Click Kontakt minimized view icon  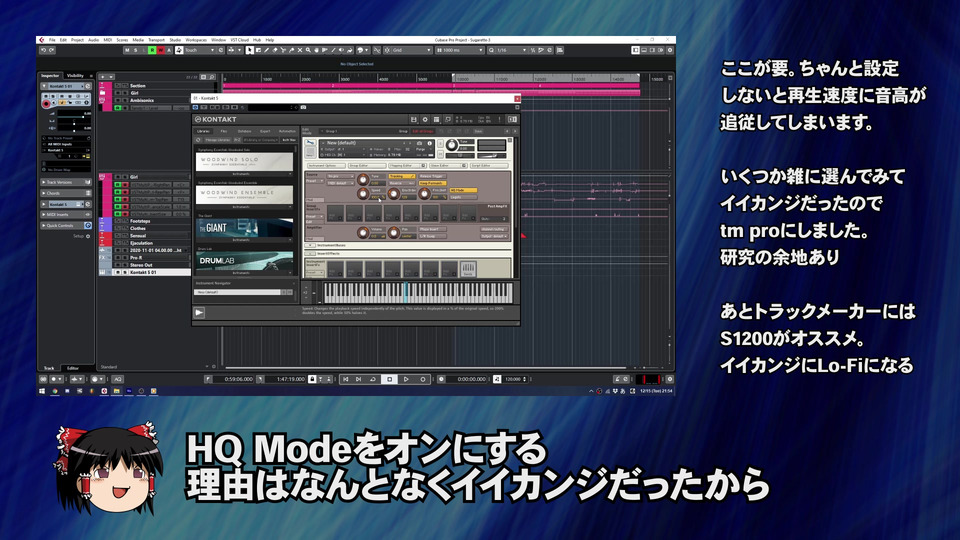click(x=448, y=119)
